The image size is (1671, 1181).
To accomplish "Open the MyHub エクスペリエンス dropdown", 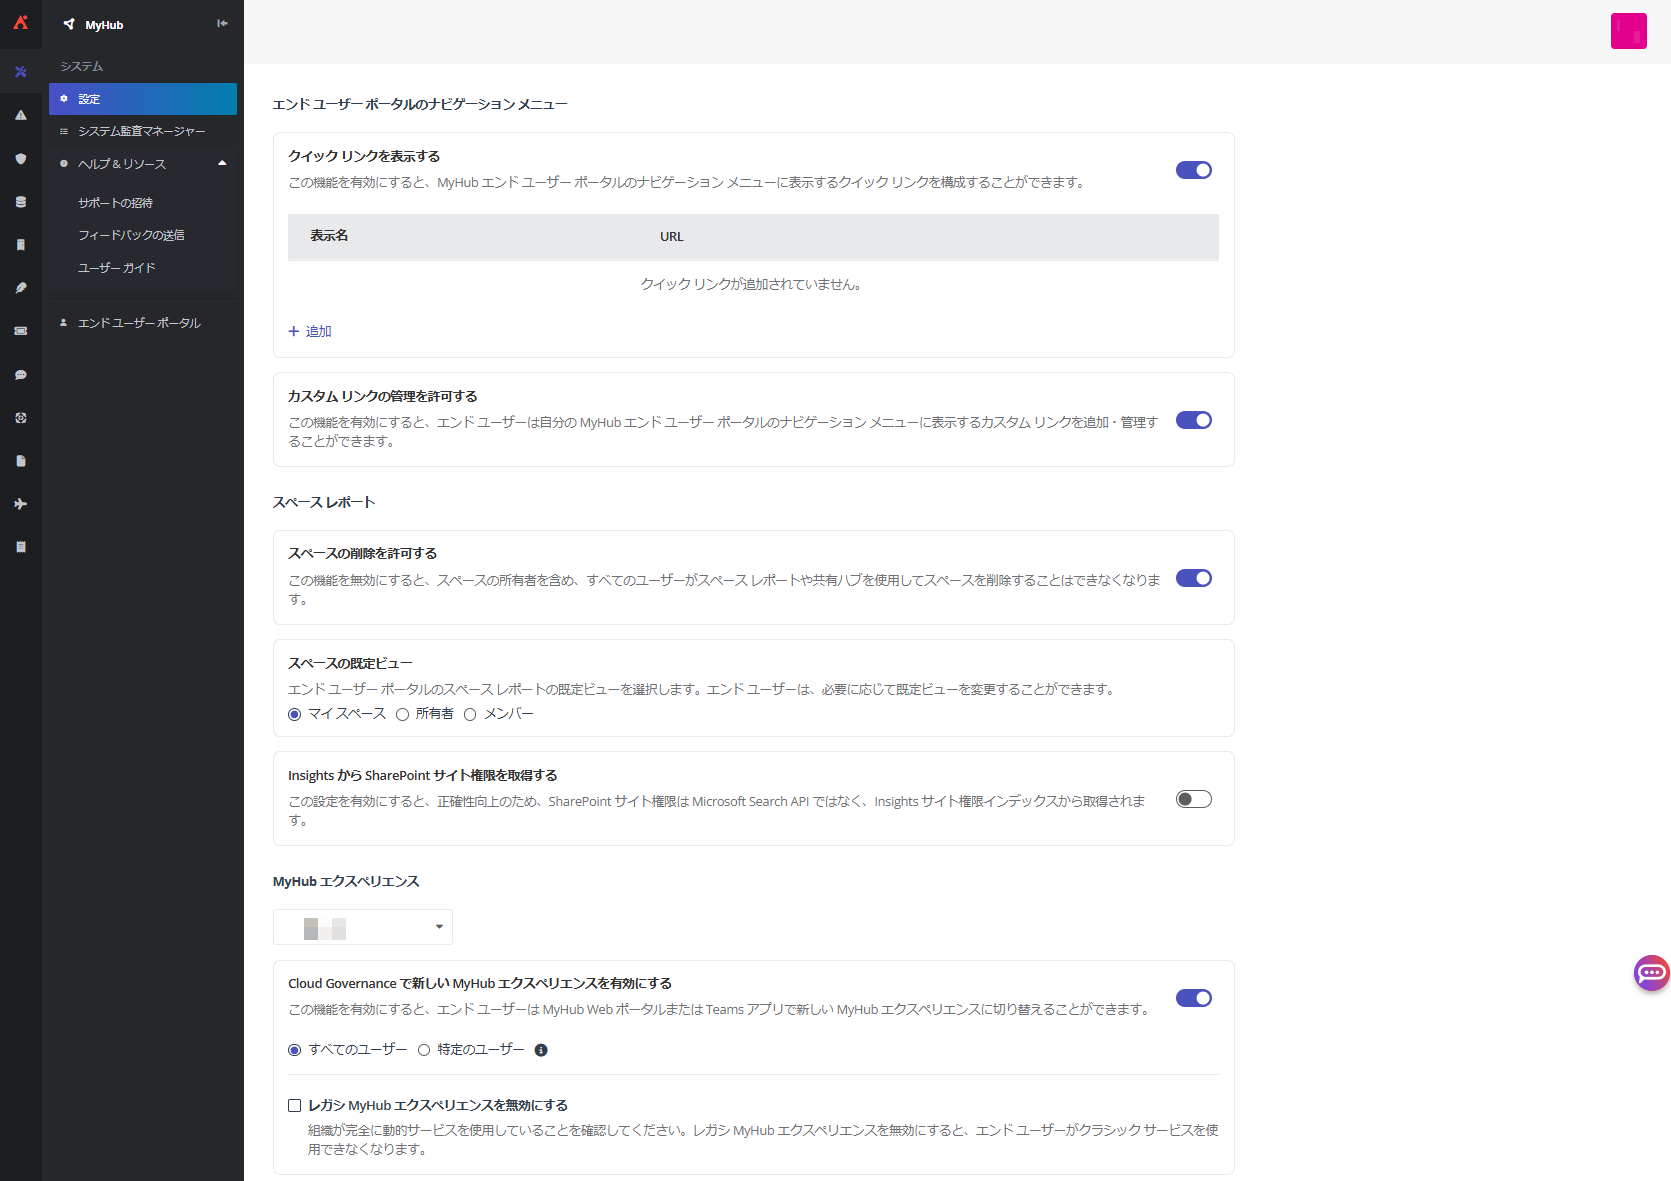I will point(363,927).
